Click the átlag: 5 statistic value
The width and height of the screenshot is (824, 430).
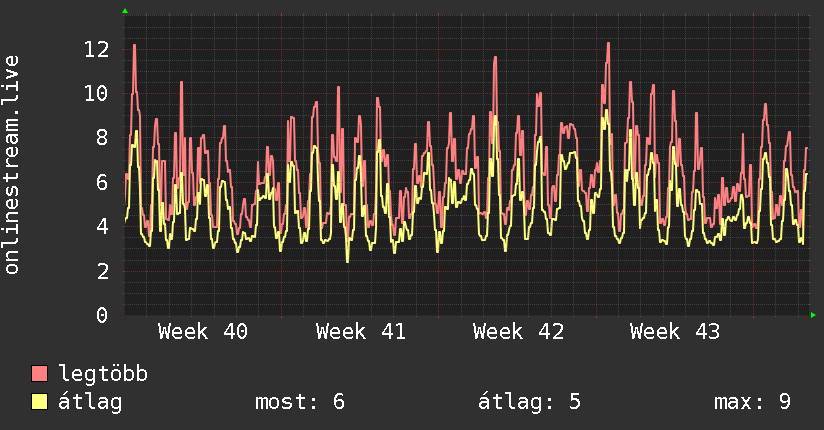(529, 402)
